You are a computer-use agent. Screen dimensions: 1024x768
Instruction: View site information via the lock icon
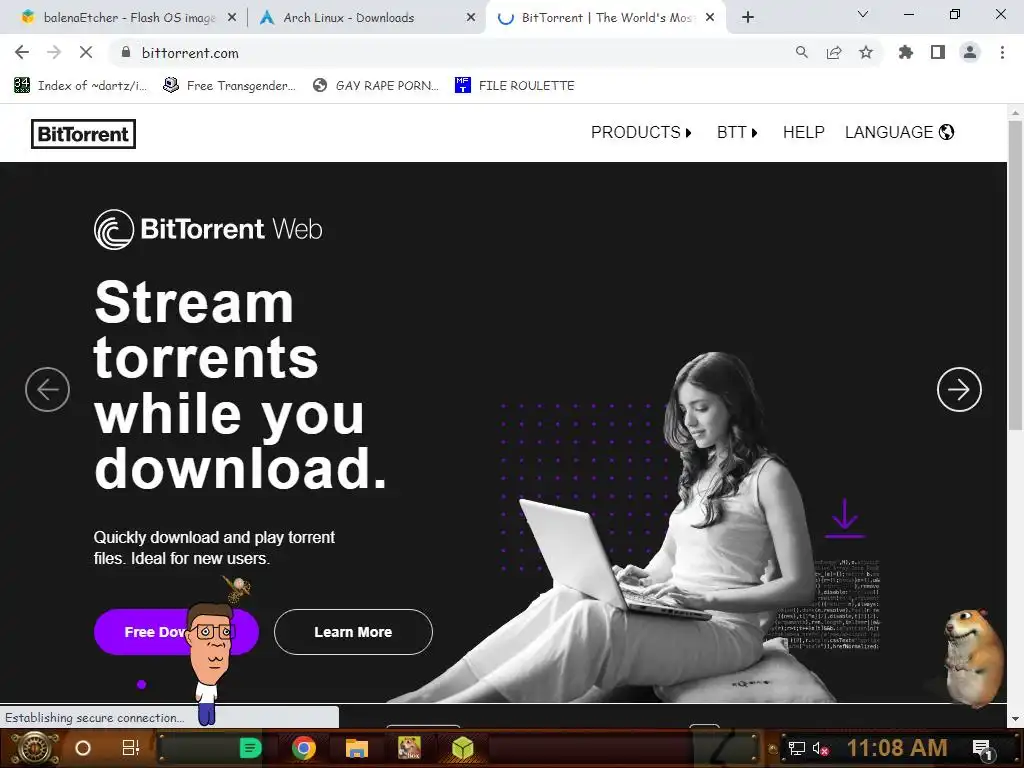point(126,52)
